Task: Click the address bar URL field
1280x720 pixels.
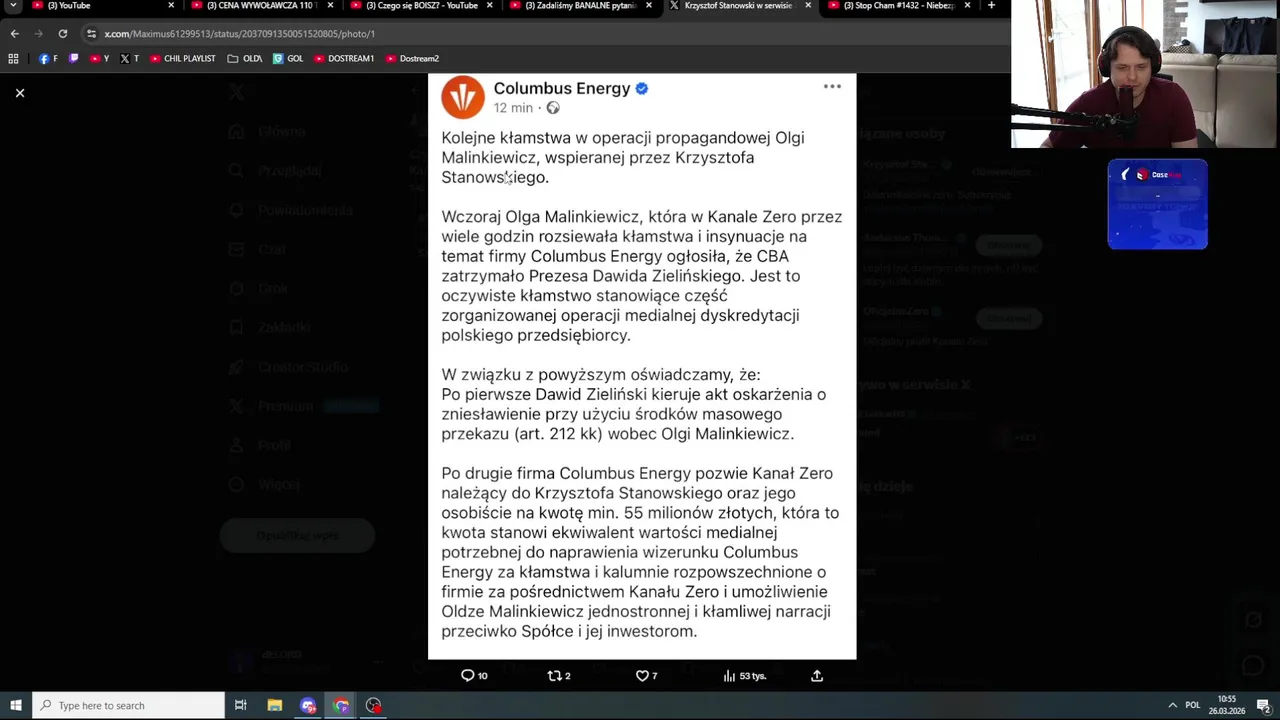Action: 550,33
